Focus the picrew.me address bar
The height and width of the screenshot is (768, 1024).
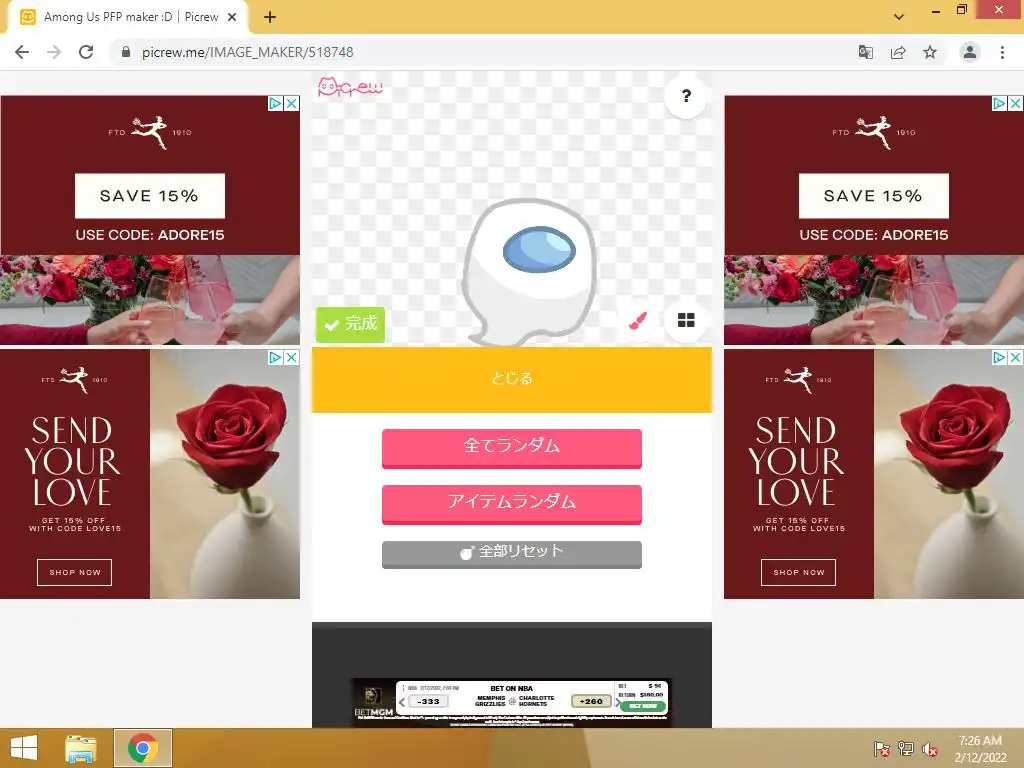click(483, 52)
